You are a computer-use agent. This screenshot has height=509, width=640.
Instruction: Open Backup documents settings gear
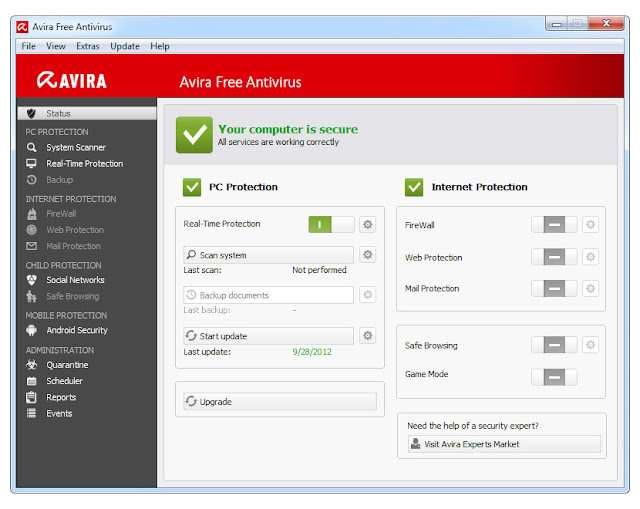[x=367, y=295]
